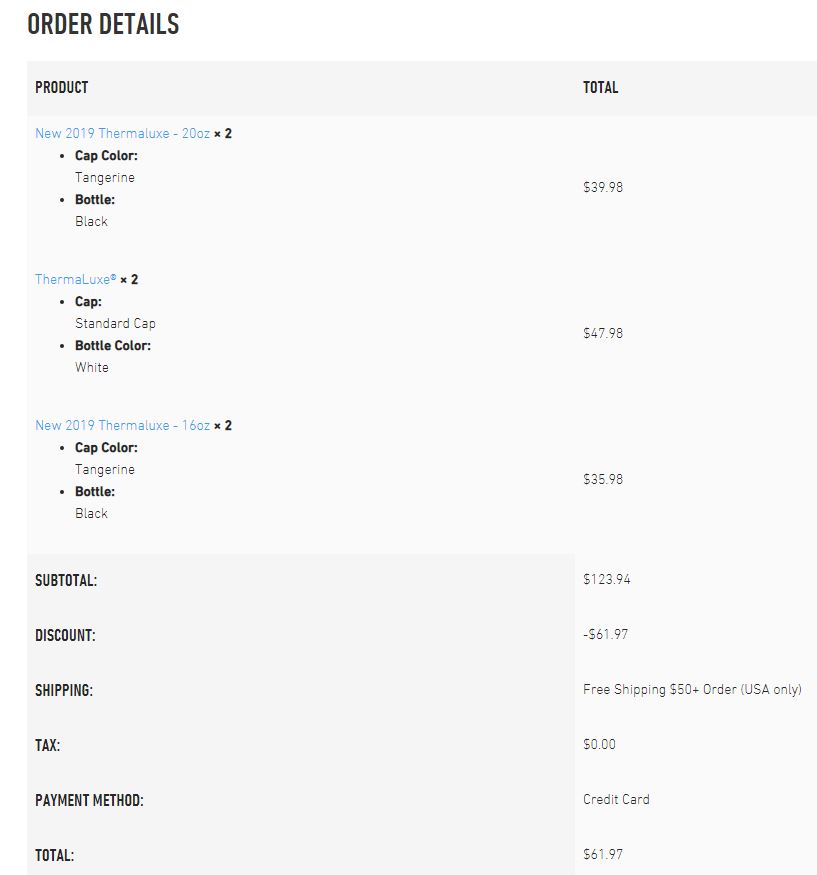
Task: Click the TOTAL column header at top
Action: point(601,88)
